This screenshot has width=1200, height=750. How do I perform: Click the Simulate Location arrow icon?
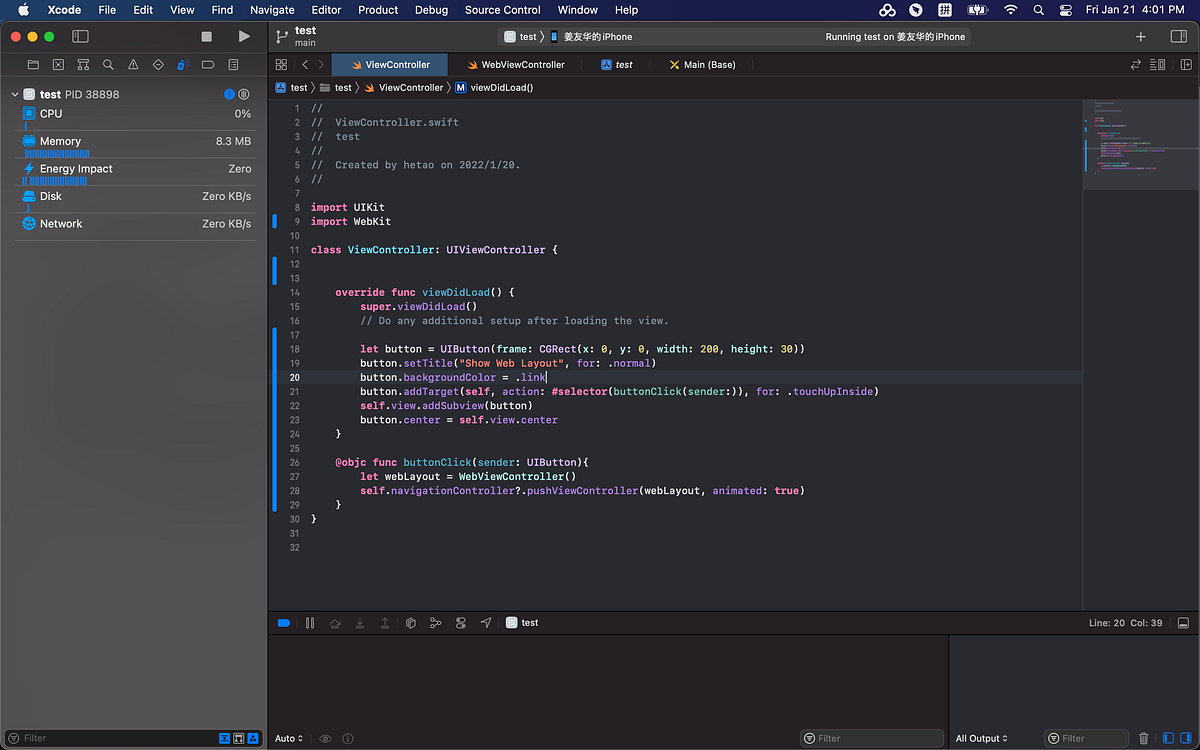pyautogui.click(x=486, y=622)
